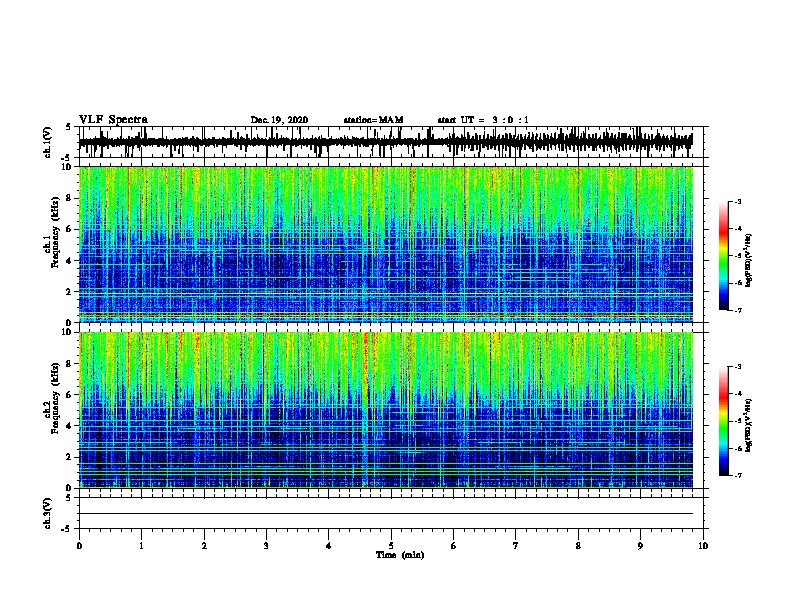Select the date 'Dec. 19, 2020'
Screen dimensions: 792x612
pos(279,120)
